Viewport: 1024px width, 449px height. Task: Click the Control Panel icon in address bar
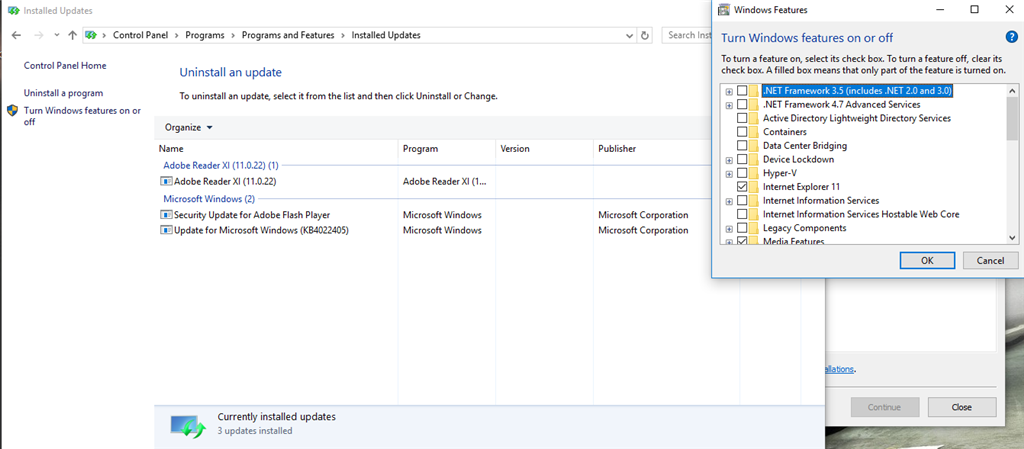pos(91,35)
